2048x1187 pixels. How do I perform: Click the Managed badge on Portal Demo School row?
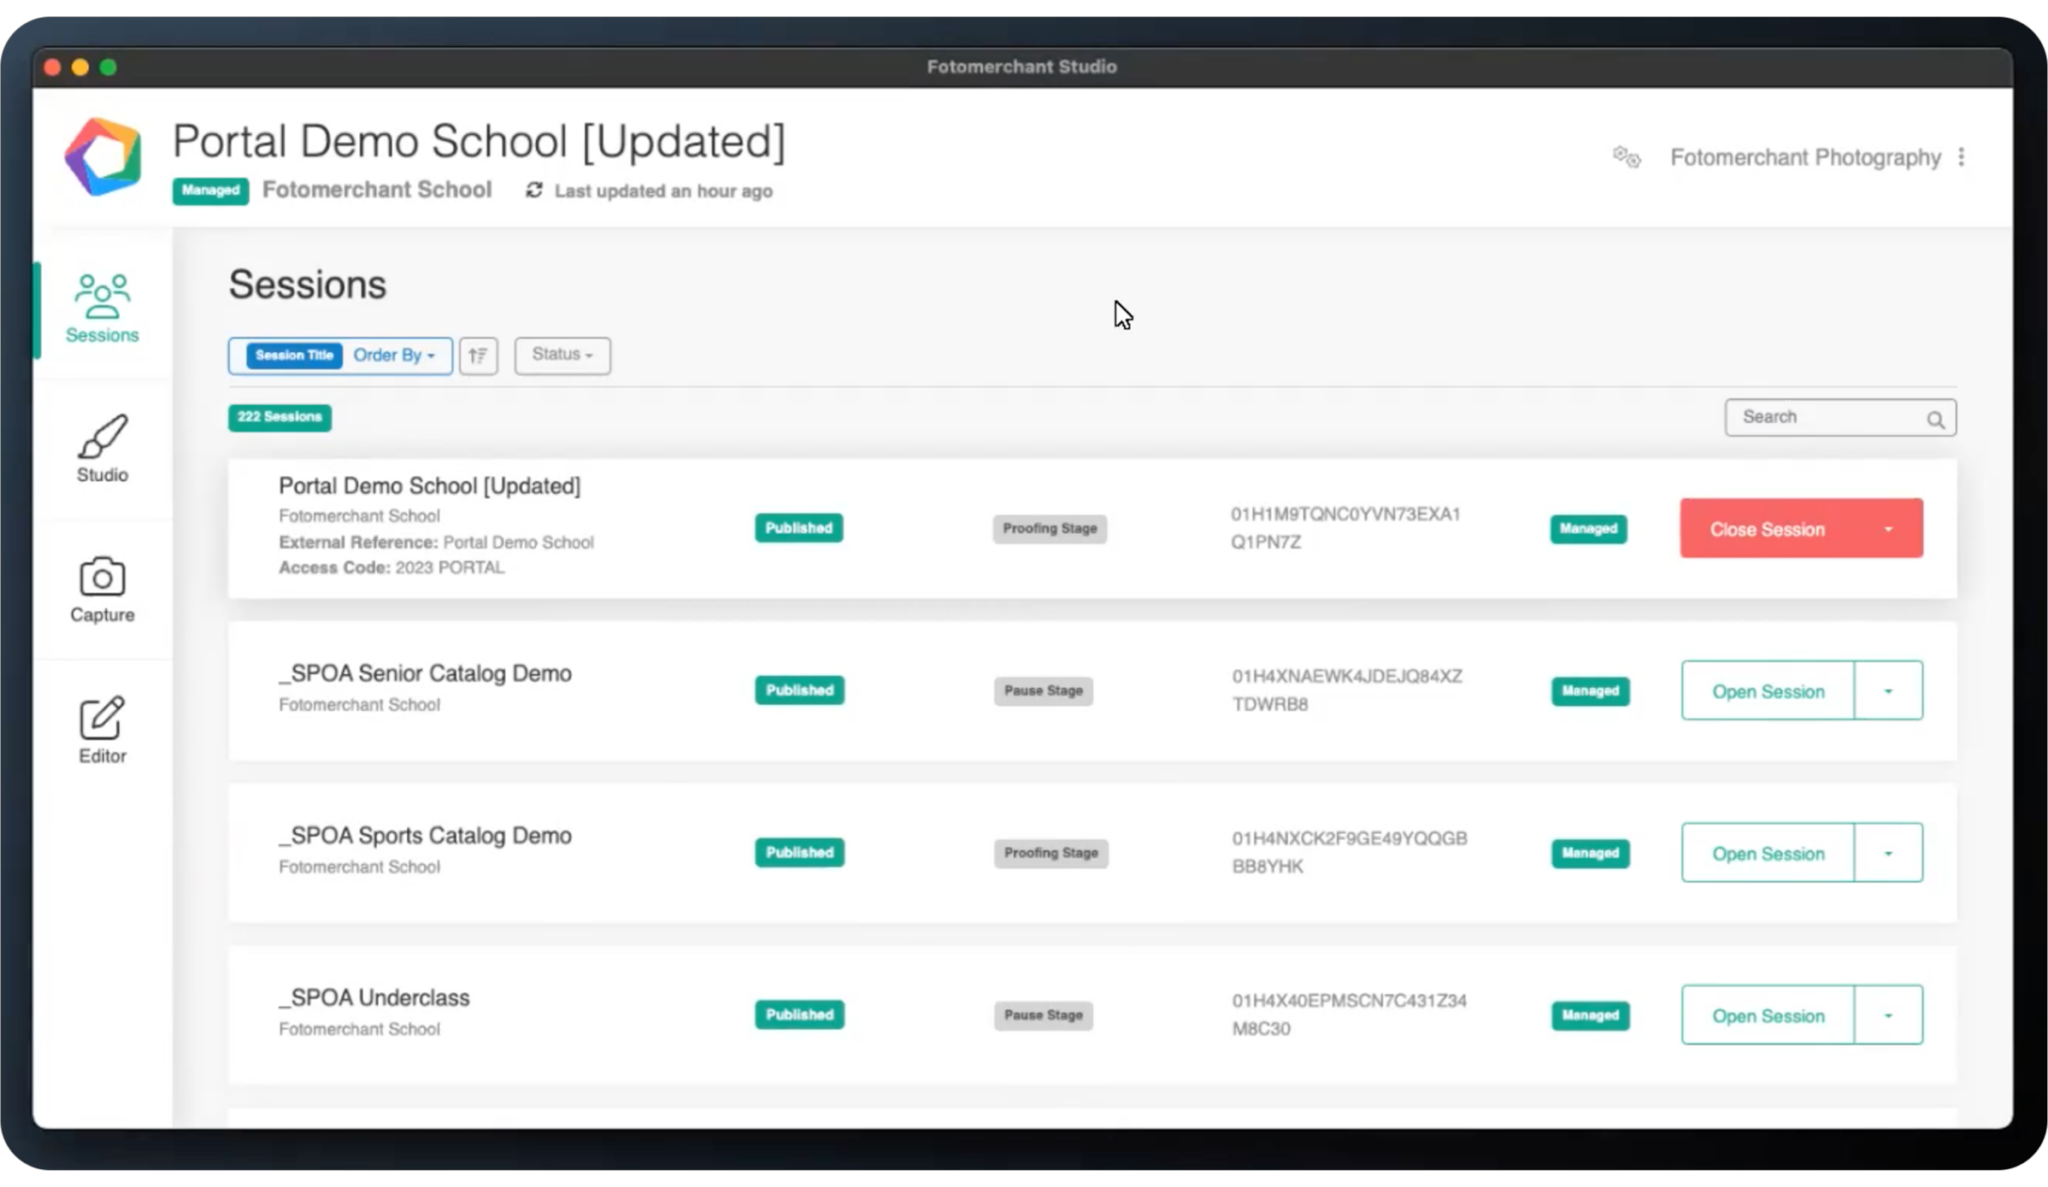pyautogui.click(x=1589, y=528)
